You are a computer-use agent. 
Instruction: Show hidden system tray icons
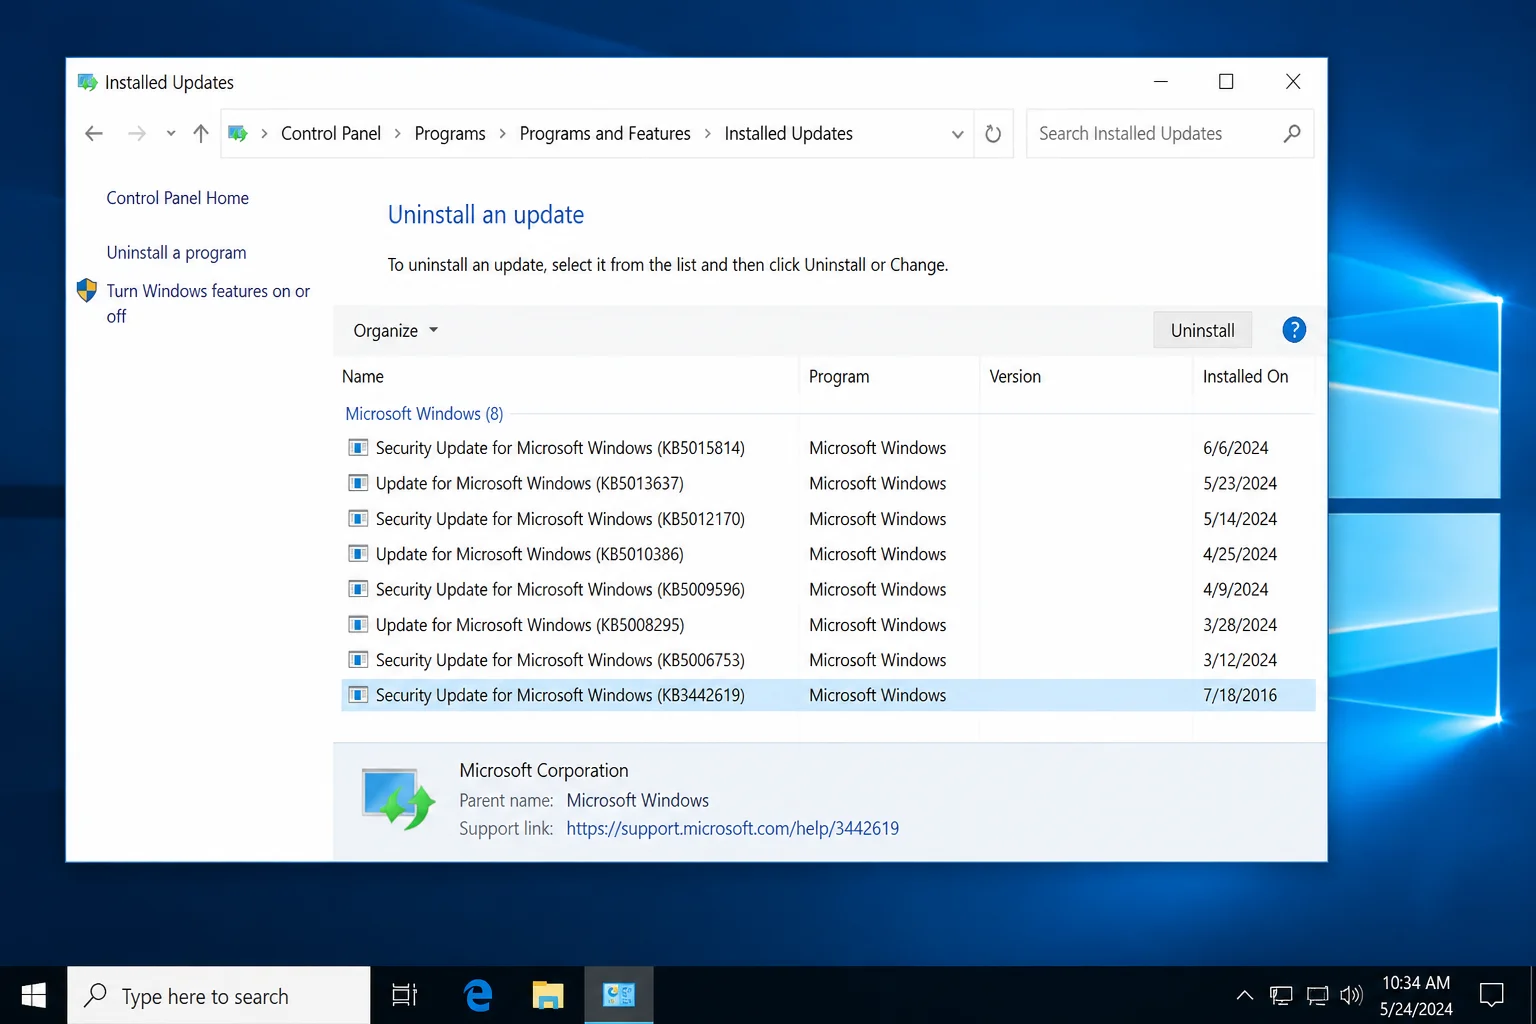pyautogui.click(x=1245, y=995)
